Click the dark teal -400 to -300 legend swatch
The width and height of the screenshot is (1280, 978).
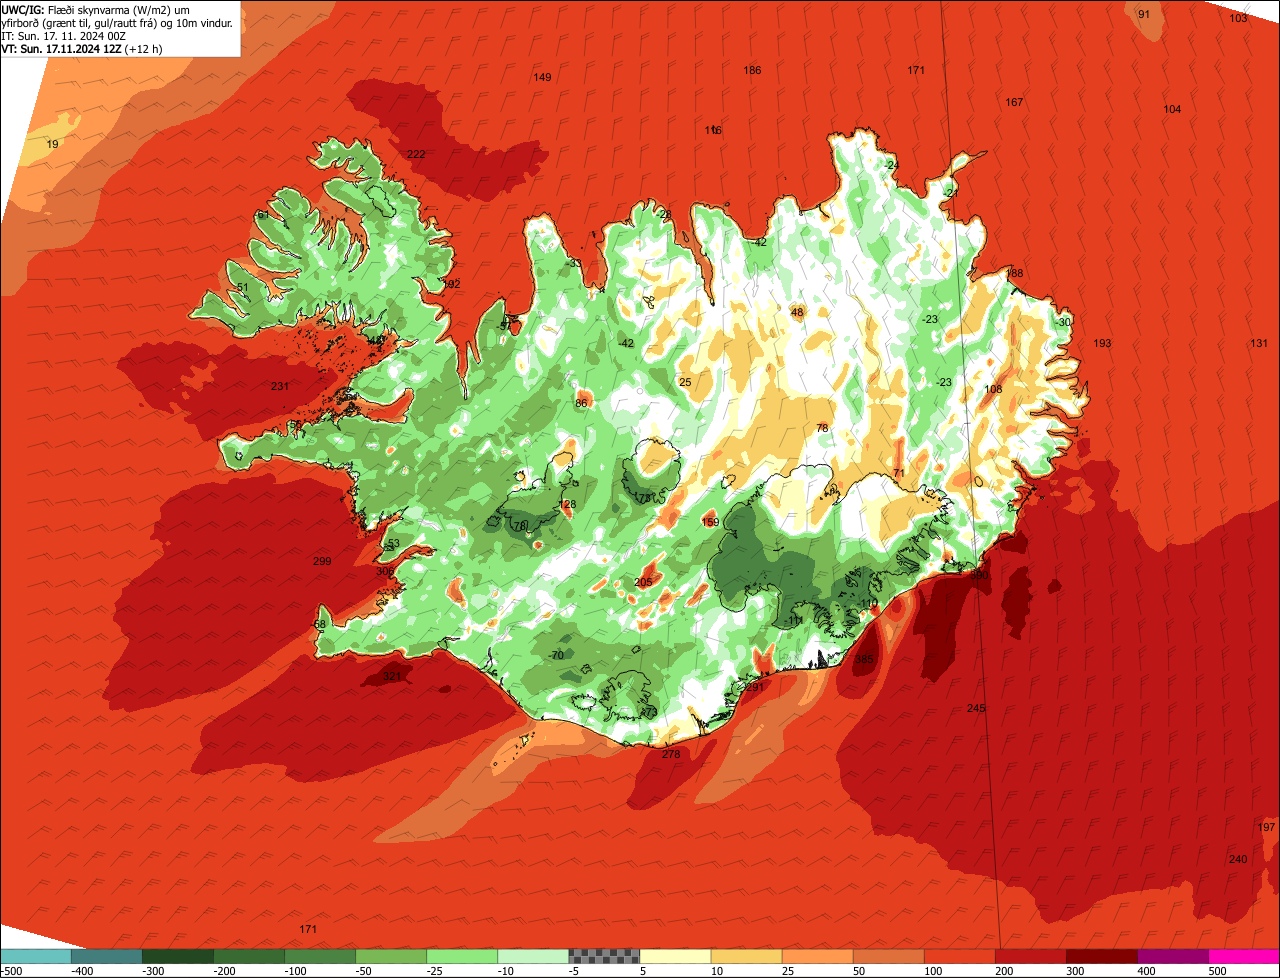pos(106,956)
